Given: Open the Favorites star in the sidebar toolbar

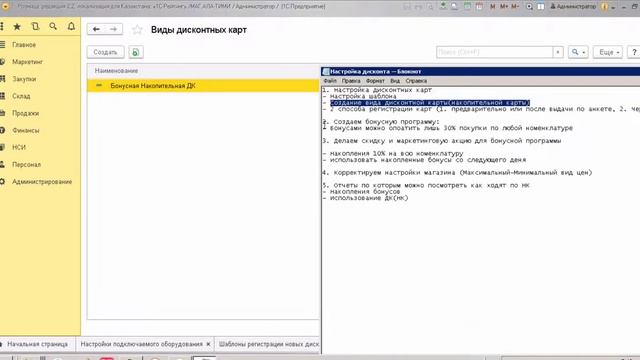Looking at the screenshot, I should click(x=17, y=27).
